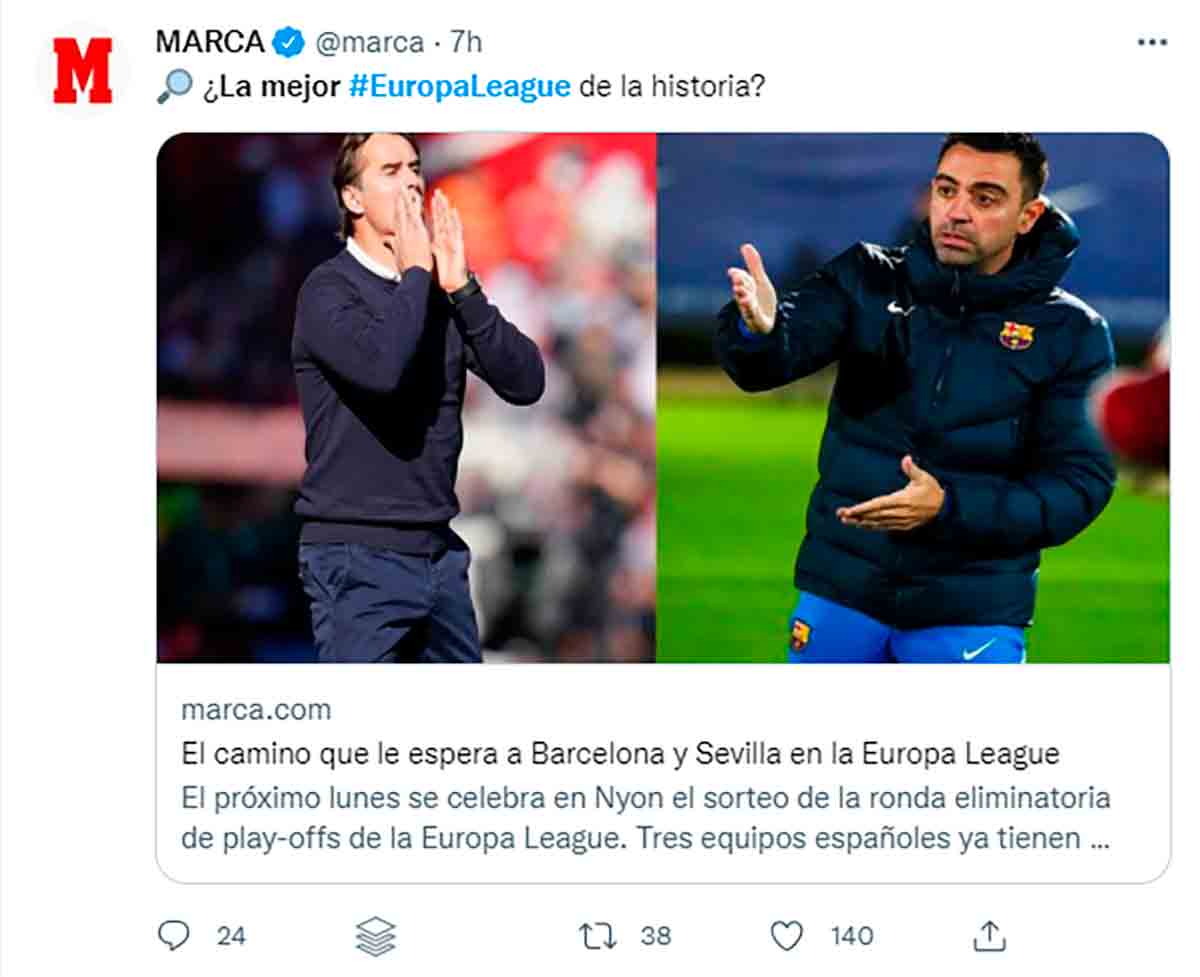
Task: Retweet using the retweet arrows icon
Action: tap(597, 936)
